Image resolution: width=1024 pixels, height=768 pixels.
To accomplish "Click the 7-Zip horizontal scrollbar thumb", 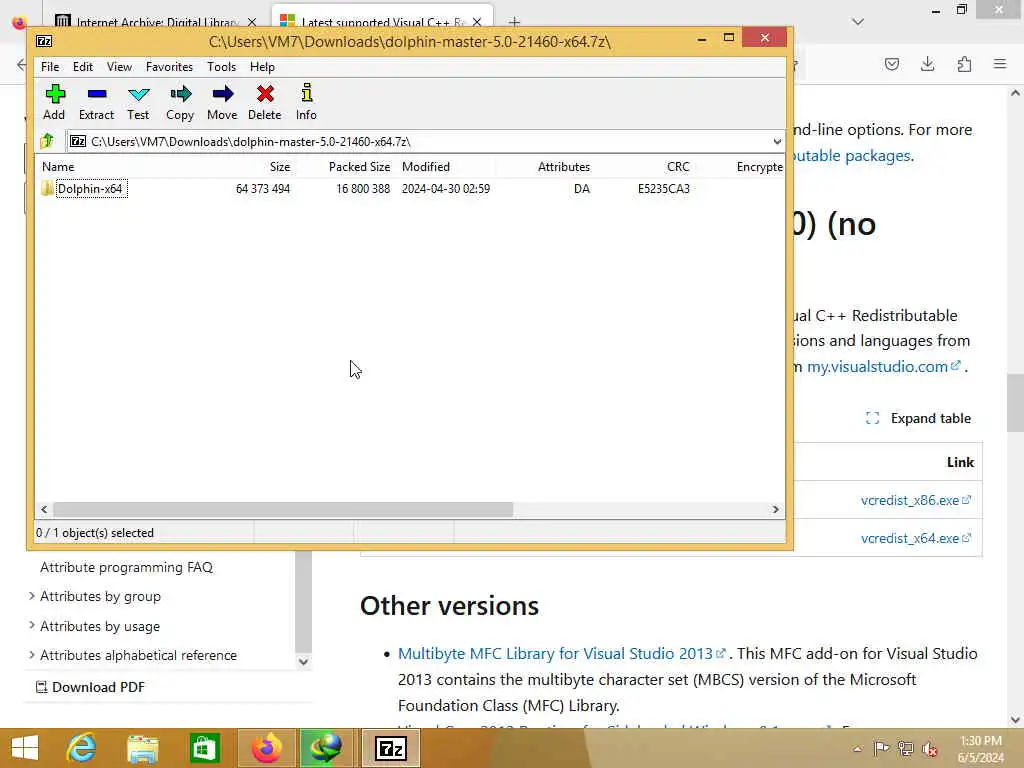I will 283,509.
